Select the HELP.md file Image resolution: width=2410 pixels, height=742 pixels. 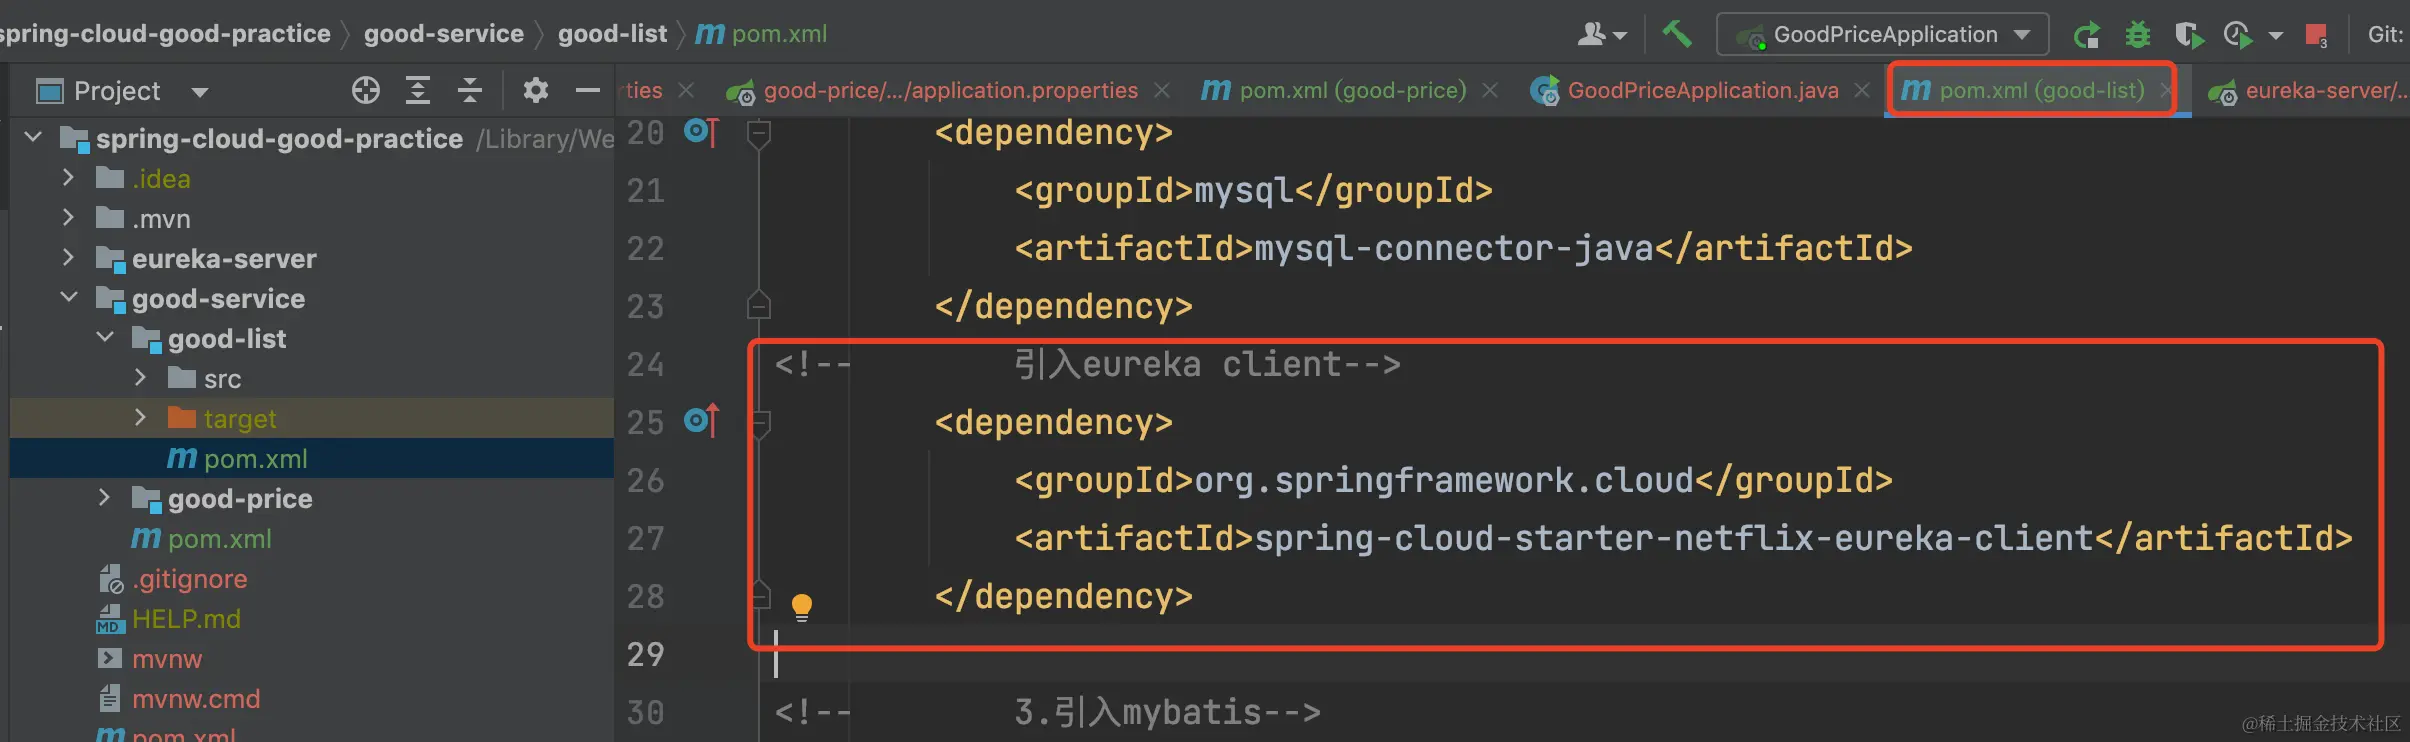pos(186,618)
